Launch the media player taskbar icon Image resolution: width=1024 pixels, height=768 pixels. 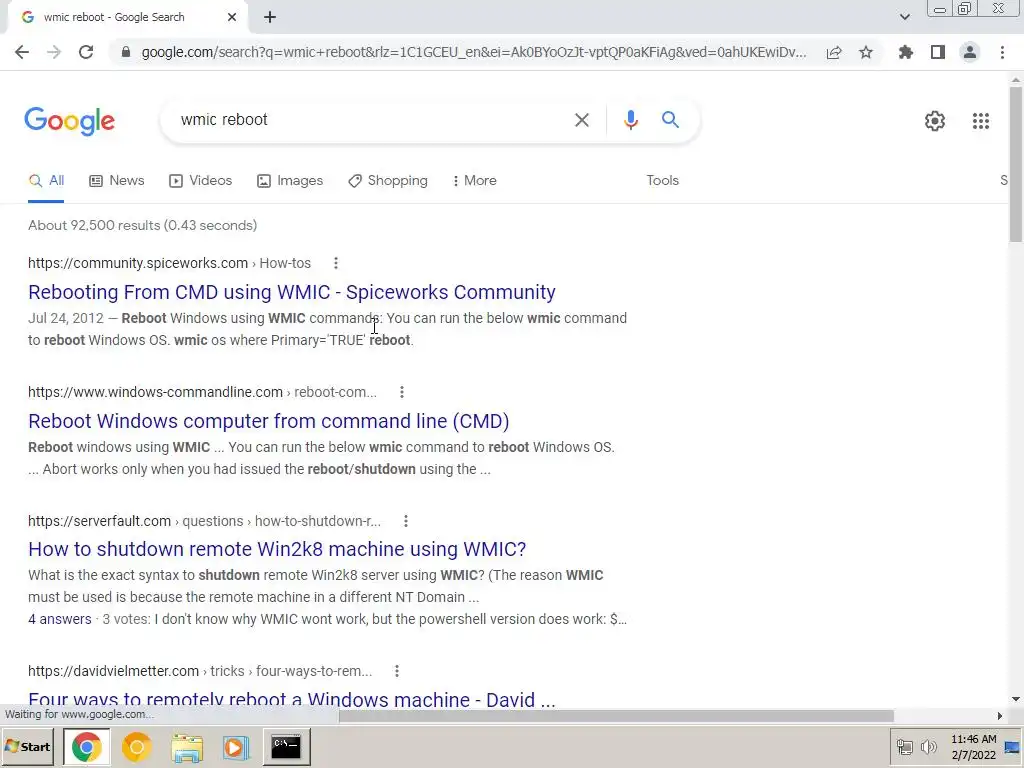click(236, 747)
